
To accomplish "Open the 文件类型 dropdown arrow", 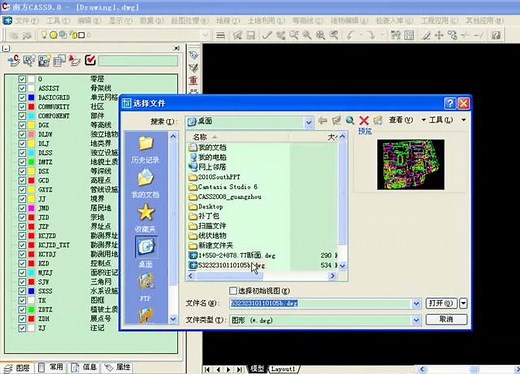I will [x=416, y=320].
